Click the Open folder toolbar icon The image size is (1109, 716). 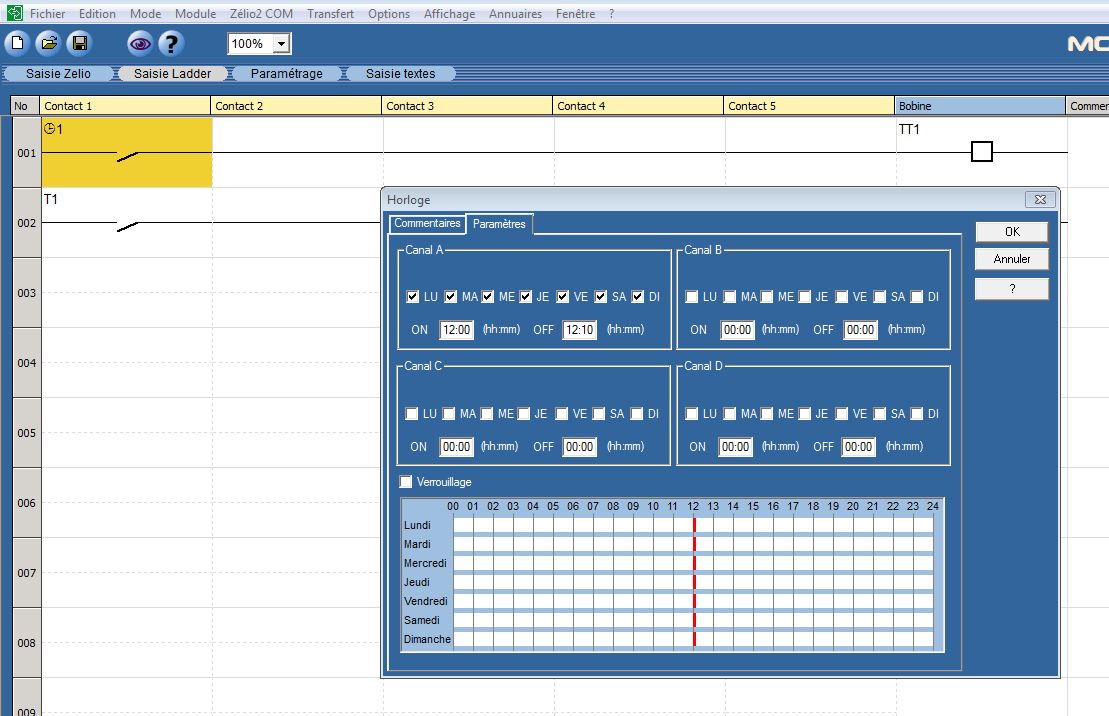48,43
